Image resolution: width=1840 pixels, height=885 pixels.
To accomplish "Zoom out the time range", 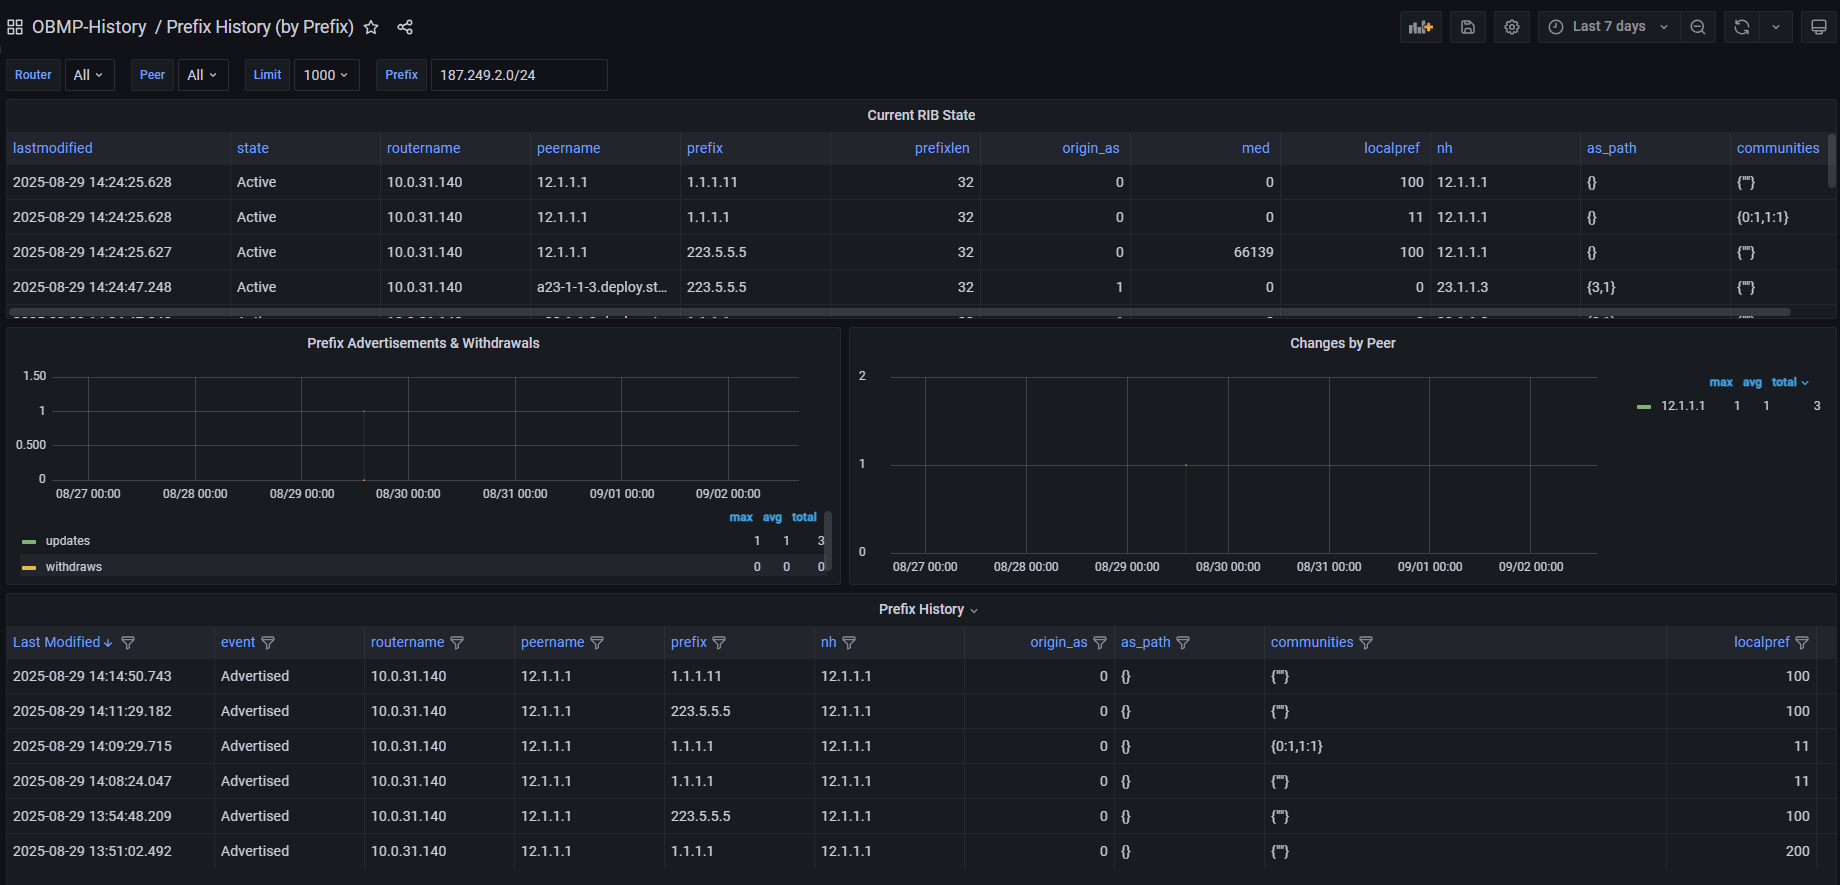I will coord(1698,27).
